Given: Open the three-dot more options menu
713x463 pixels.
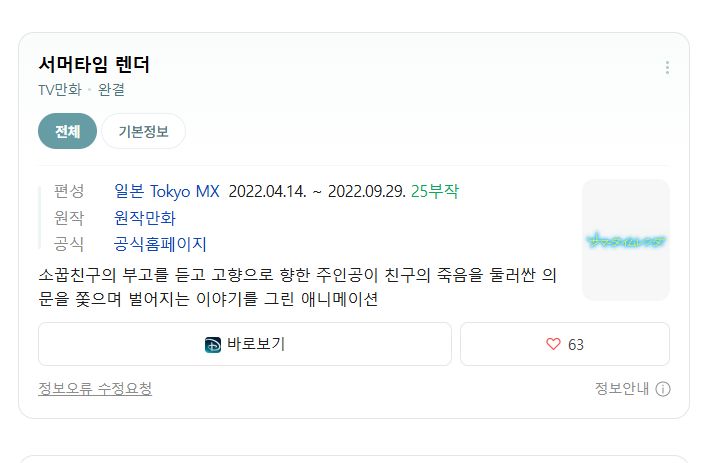Looking at the screenshot, I should (x=667, y=67).
